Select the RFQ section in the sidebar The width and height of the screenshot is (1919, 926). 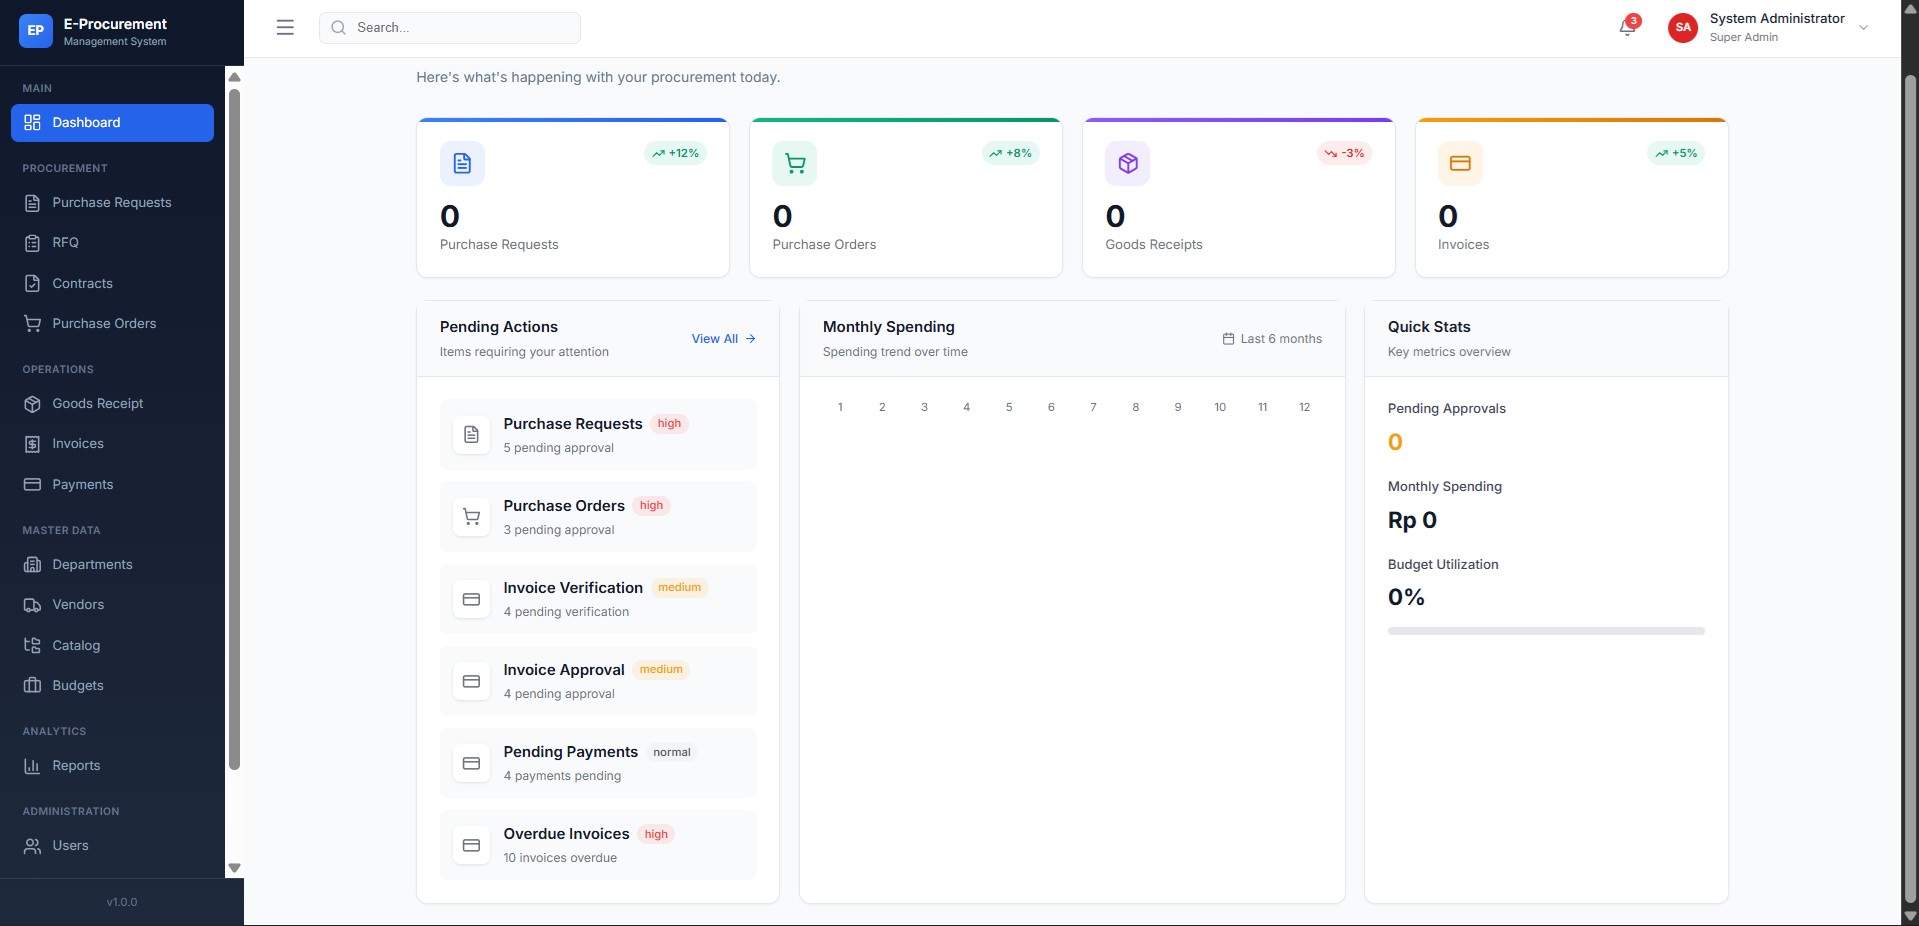tap(66, 242)
